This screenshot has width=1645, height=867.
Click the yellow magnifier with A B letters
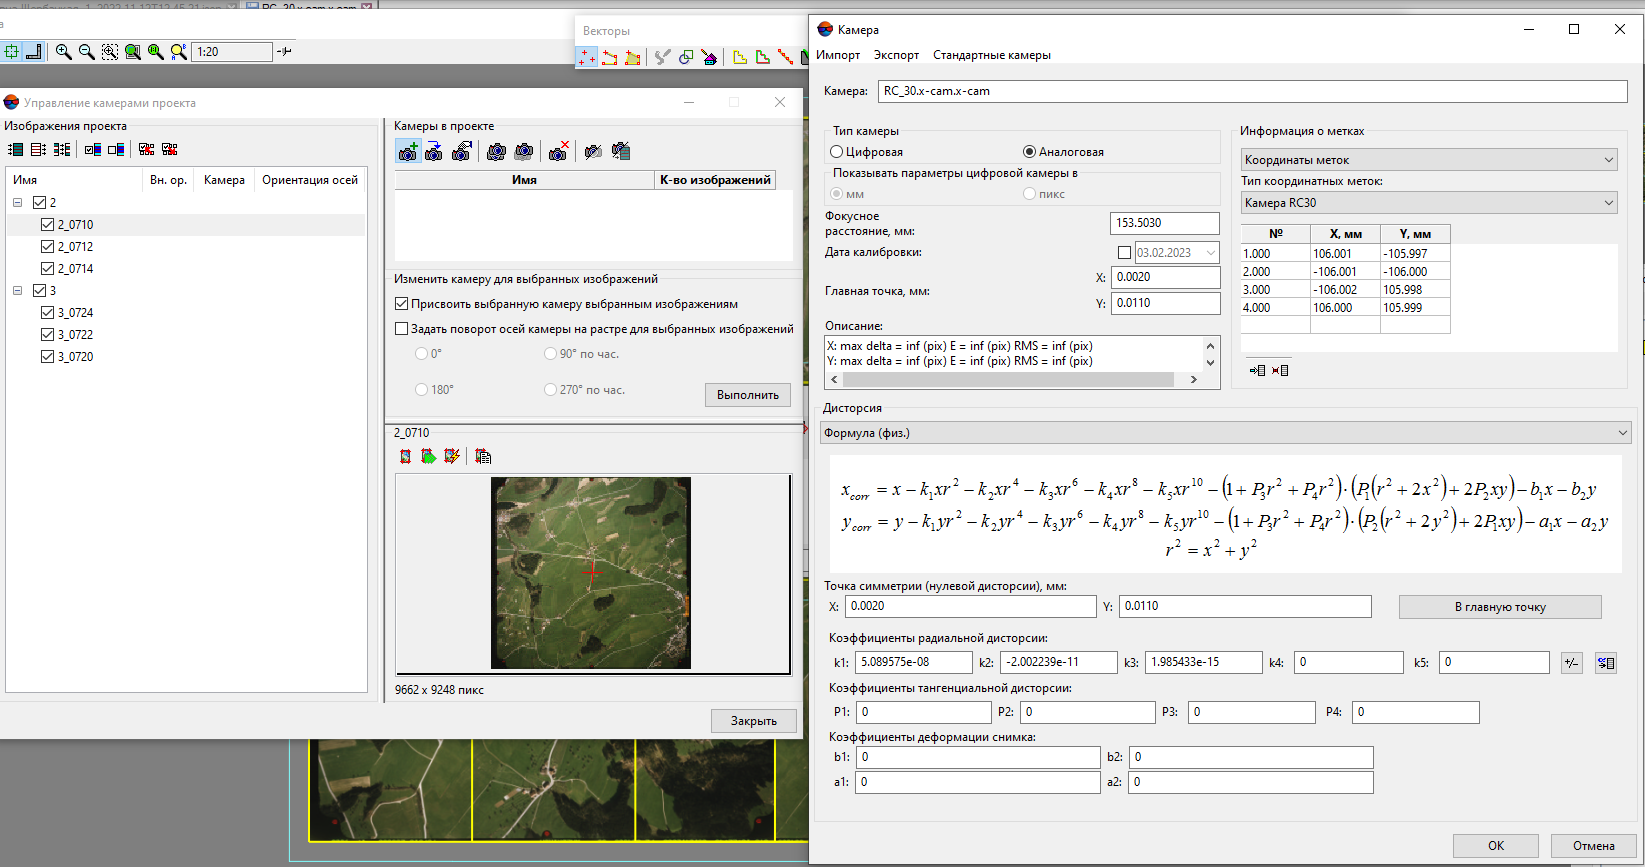[179, 52]
